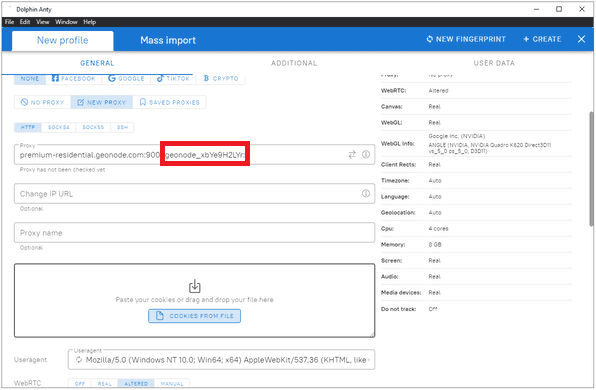This screenshot has width=596, height=390.
Task: Click the Dolphin Anty title bar icon
Action: [10, 8]
